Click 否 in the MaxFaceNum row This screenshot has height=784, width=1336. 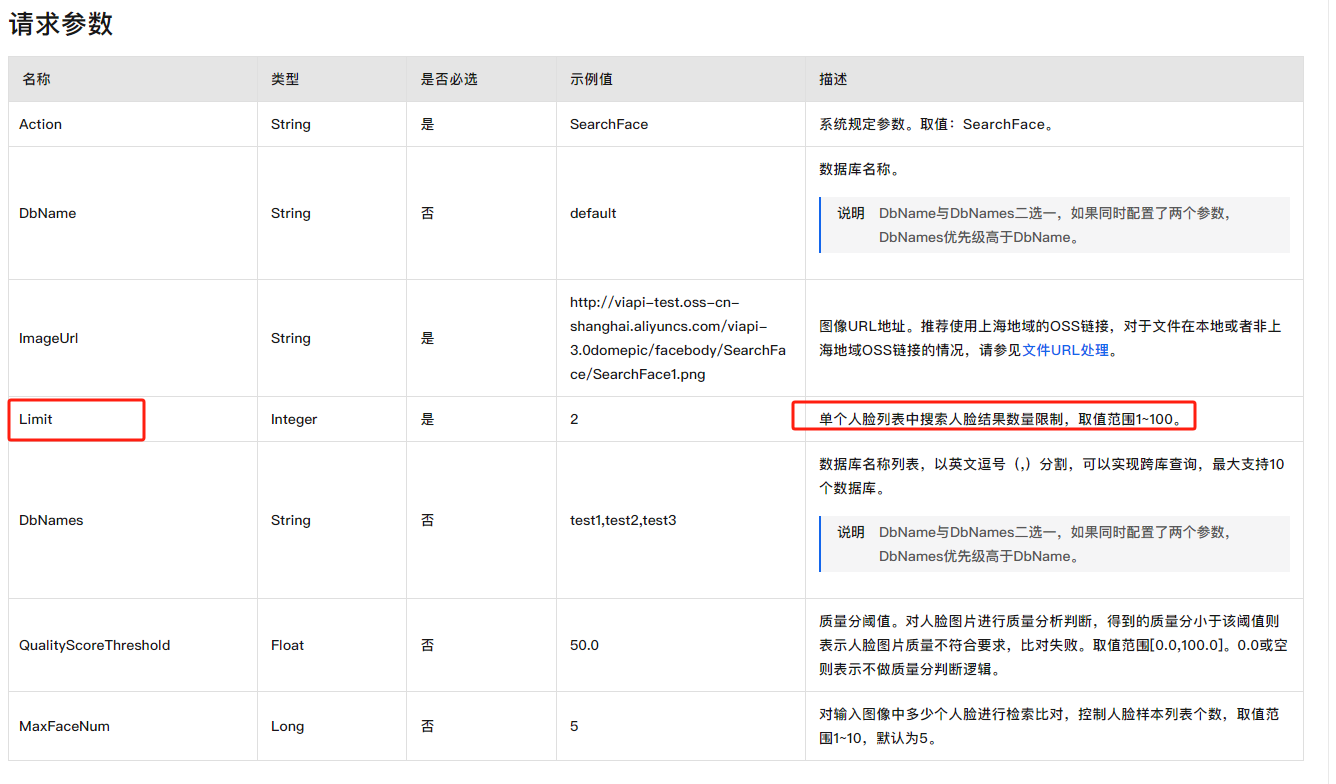click(x=428, y=726)
